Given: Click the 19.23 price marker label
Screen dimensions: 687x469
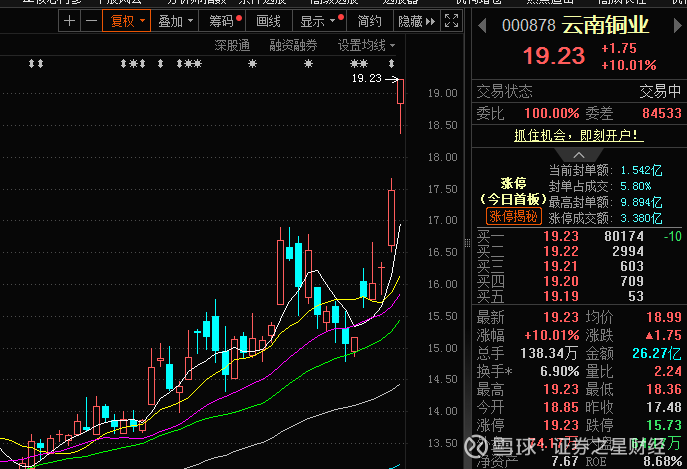Looking at the screenshot, I should (367, 78).
